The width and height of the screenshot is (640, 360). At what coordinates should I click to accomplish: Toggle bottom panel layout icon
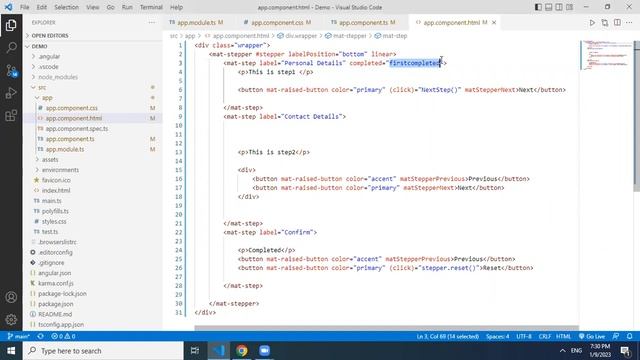click(x=549, y=7)
